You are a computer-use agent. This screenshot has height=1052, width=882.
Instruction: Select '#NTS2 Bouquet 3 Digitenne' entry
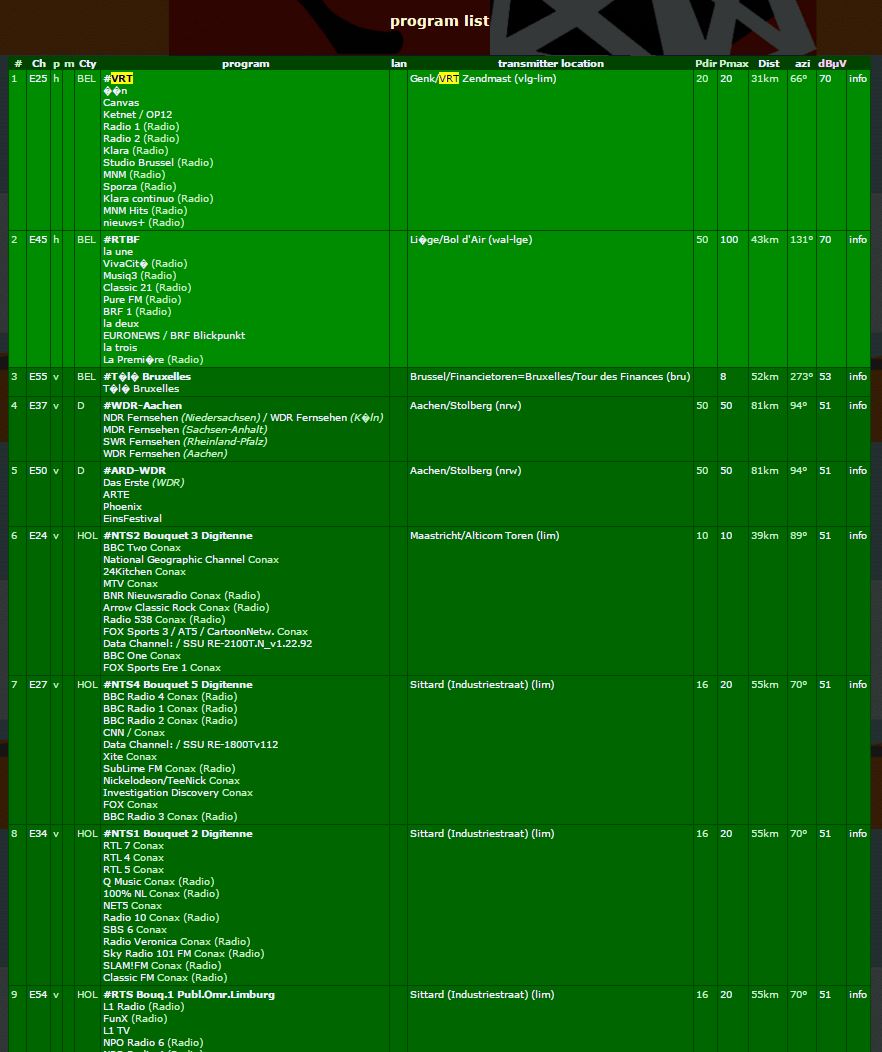pos(178,535)
